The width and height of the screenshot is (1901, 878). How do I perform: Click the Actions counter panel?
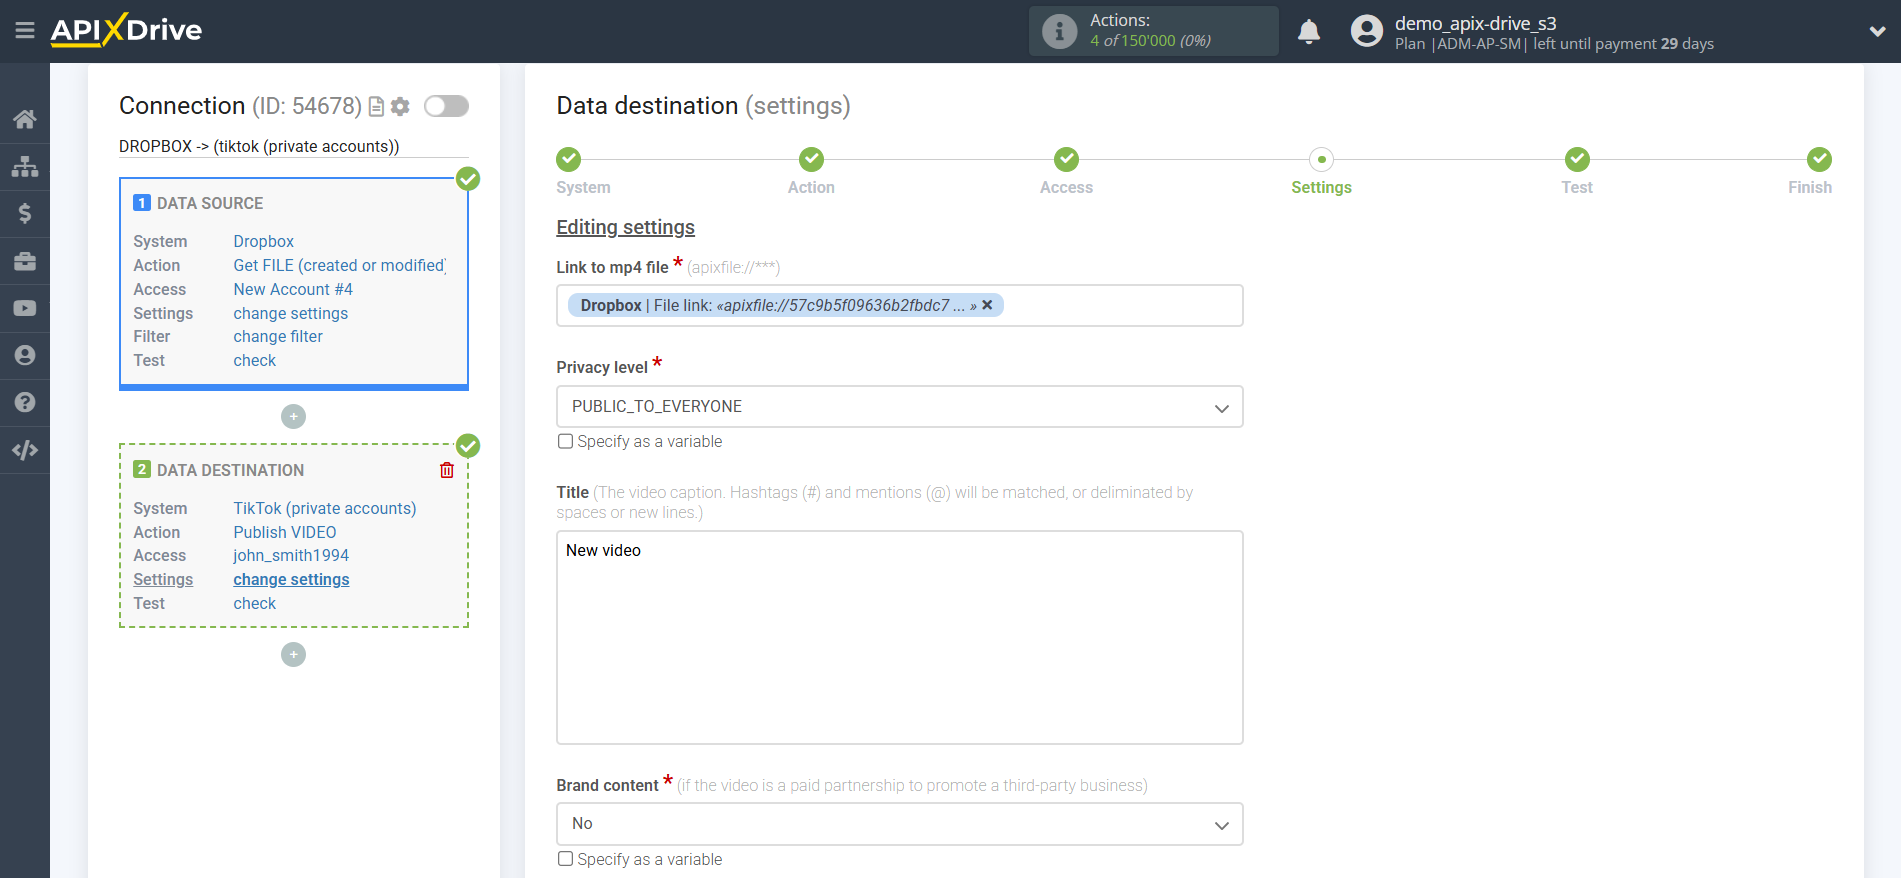click(x=1154, y=31)
